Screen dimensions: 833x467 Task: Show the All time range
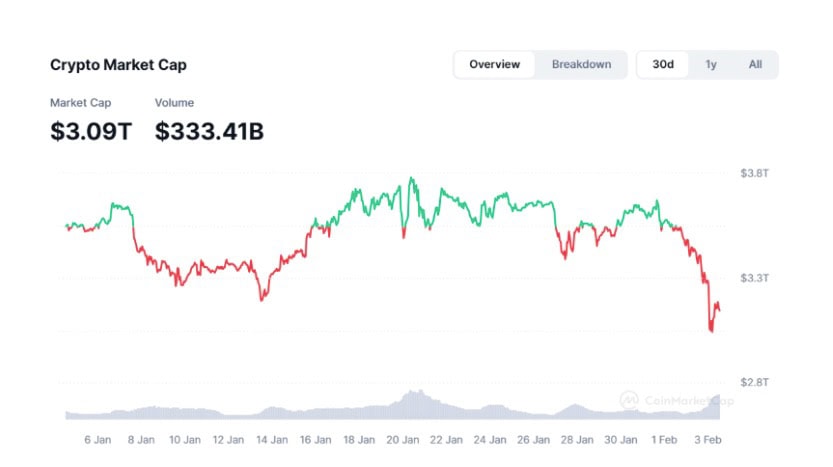tap(755, 65)
